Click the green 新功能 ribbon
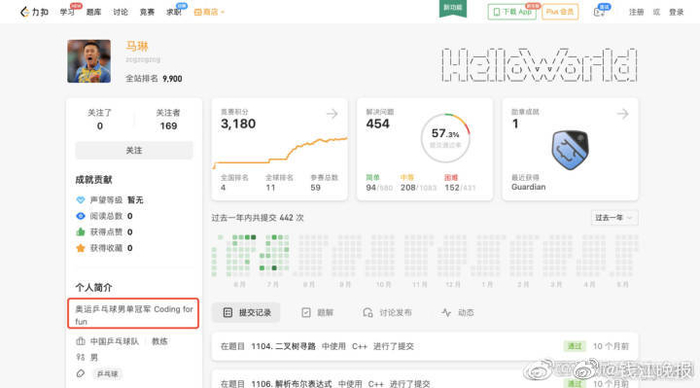This screenshot has width=700, height=388. tap(453, 8)
